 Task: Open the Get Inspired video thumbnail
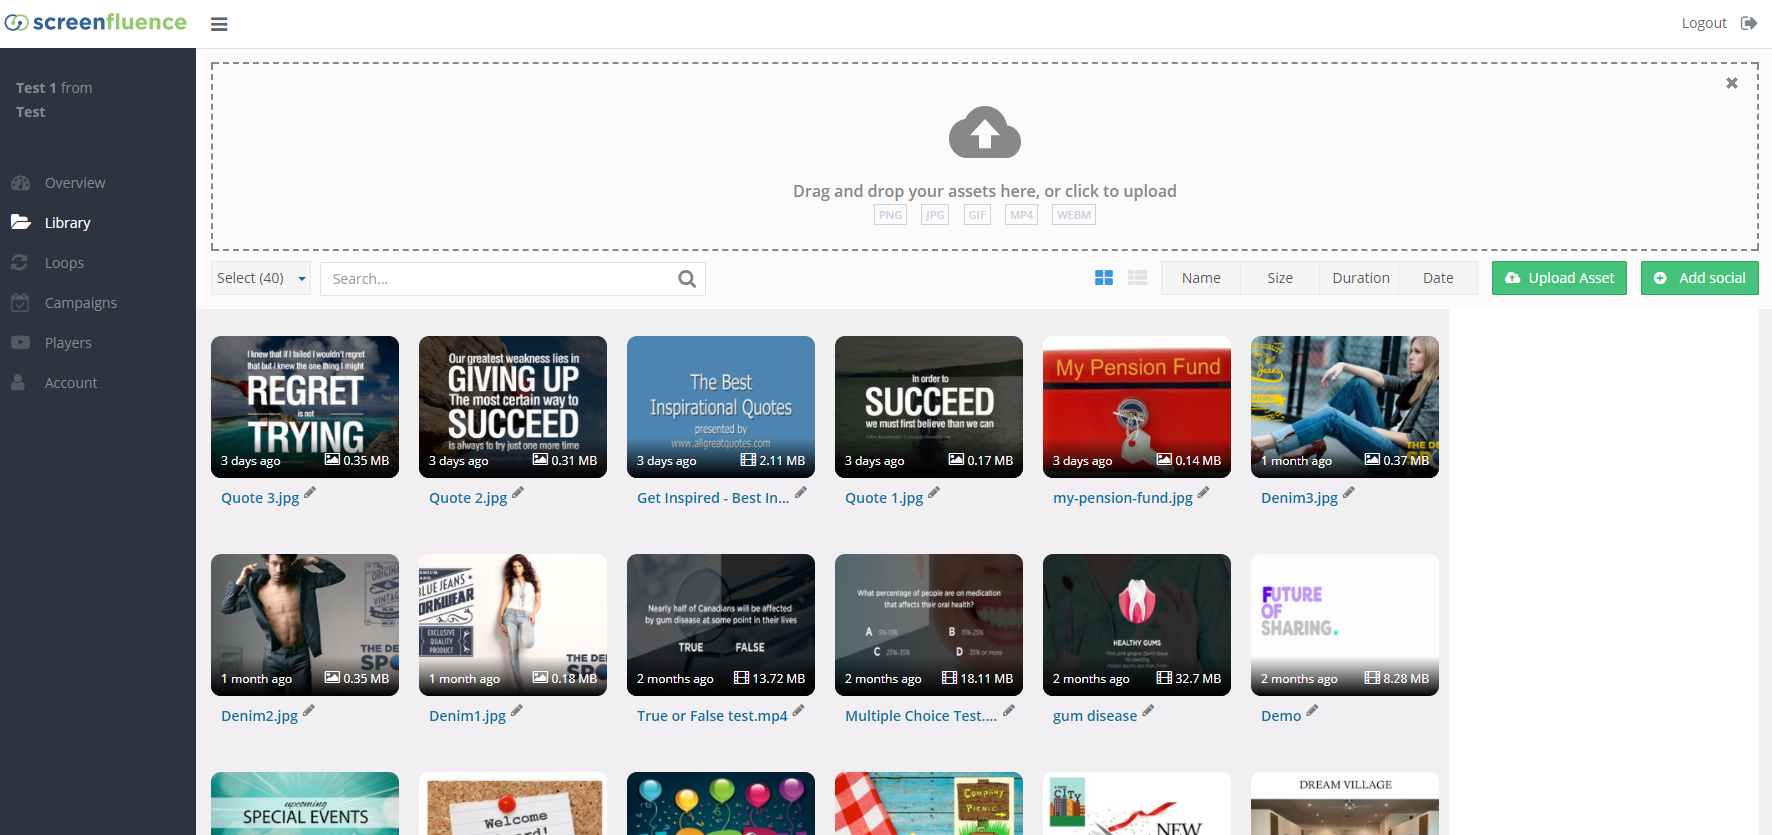coord(721,407)
